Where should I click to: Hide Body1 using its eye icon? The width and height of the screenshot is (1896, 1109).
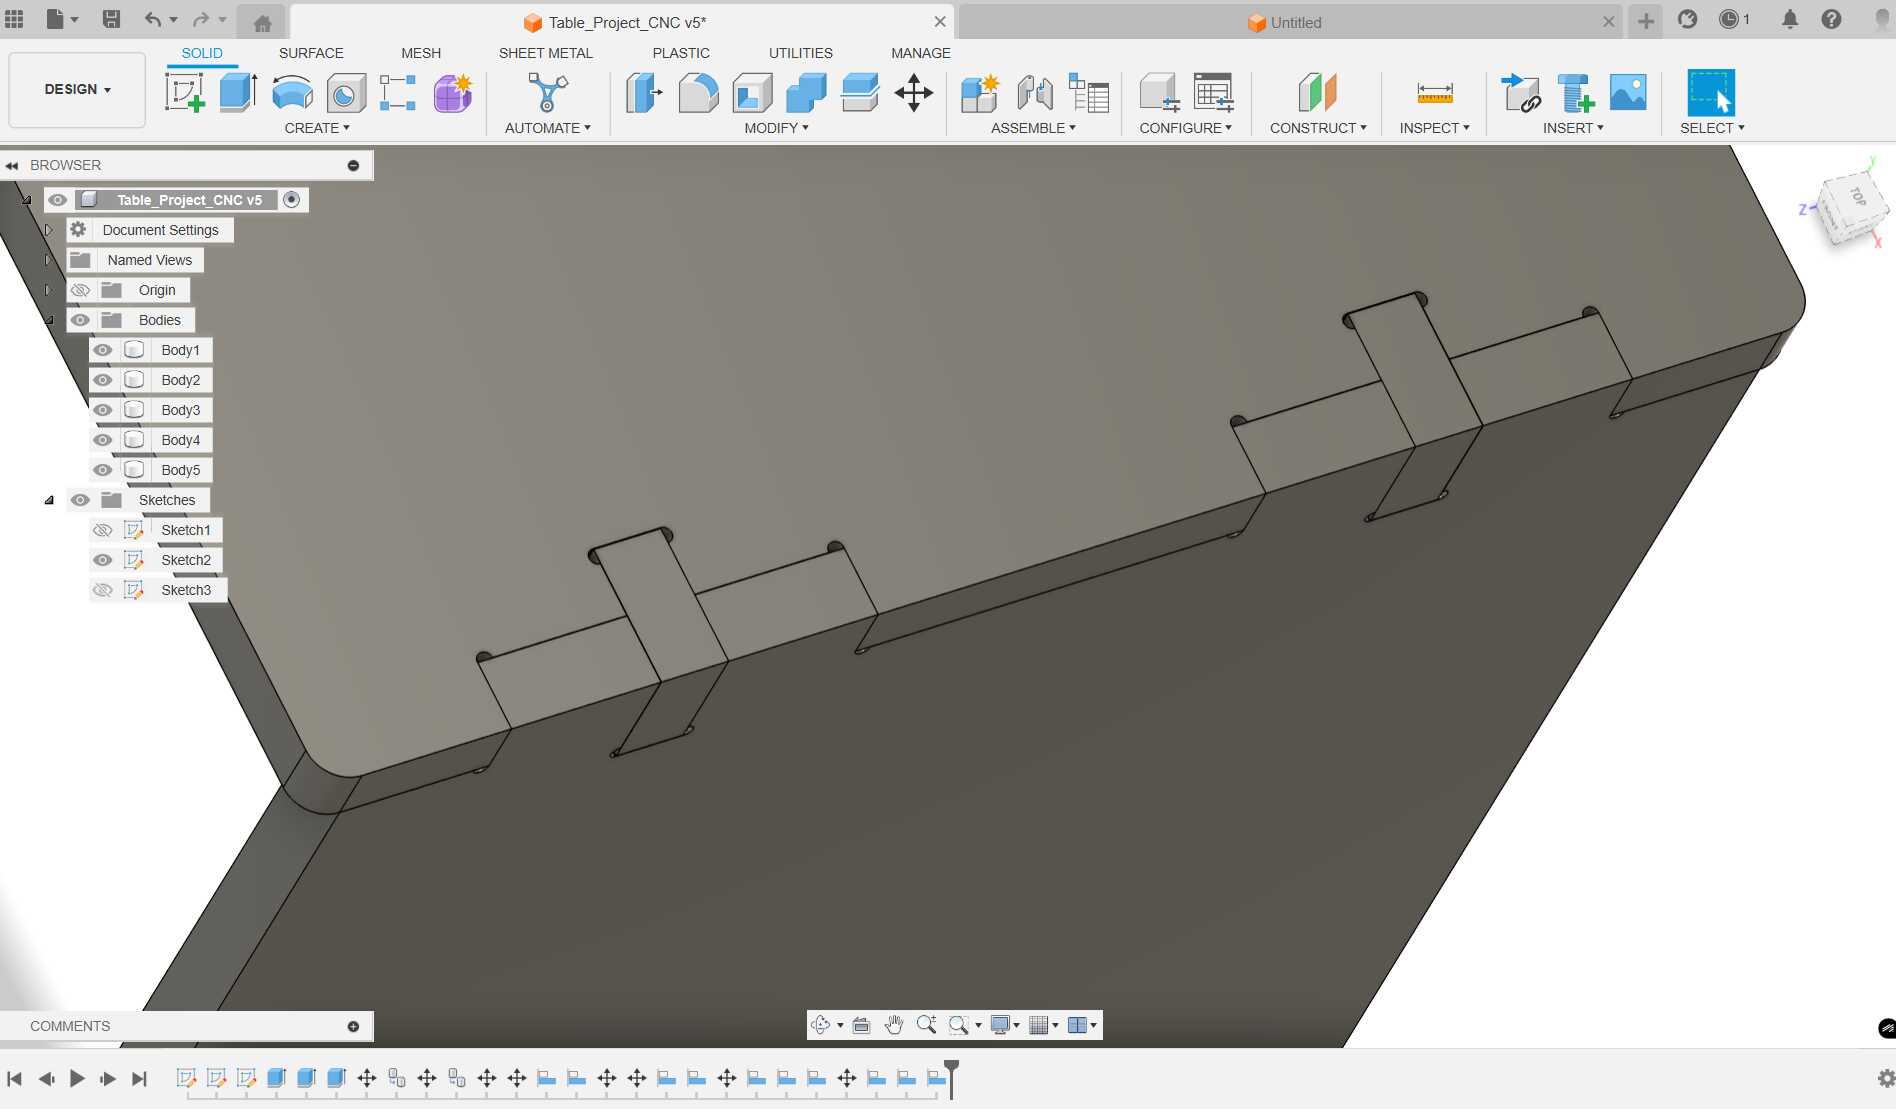tap(103, 350)
